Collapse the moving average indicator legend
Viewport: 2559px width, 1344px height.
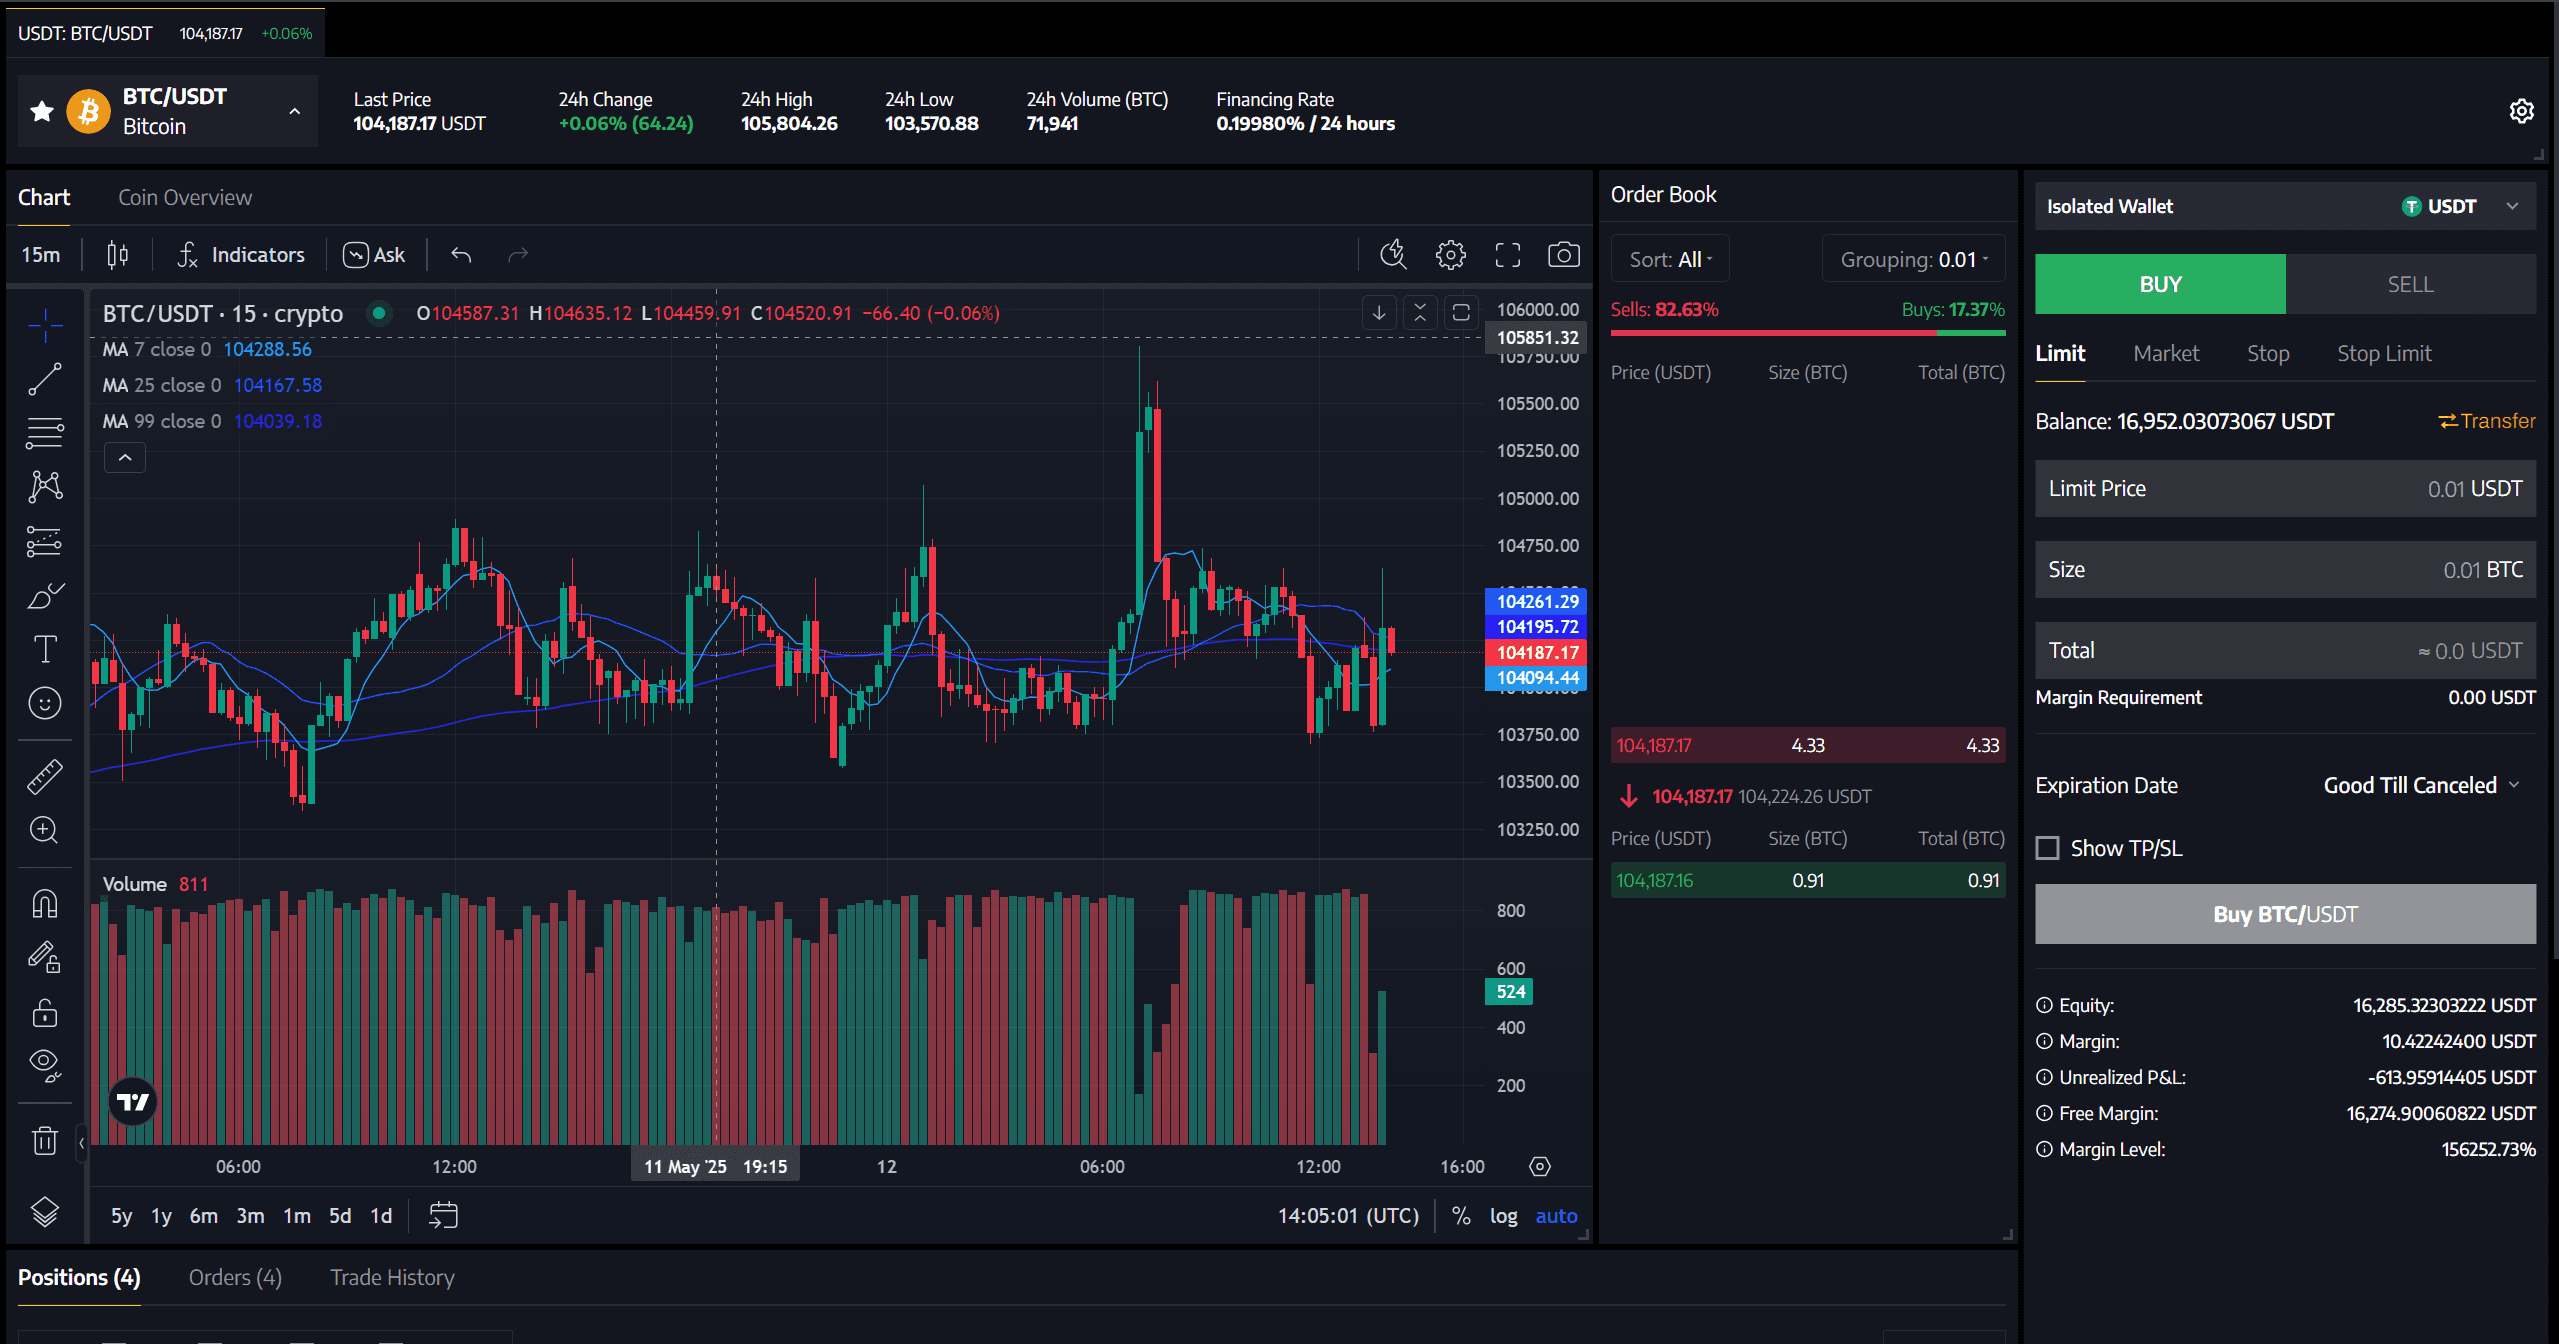(x=125, y=457)
